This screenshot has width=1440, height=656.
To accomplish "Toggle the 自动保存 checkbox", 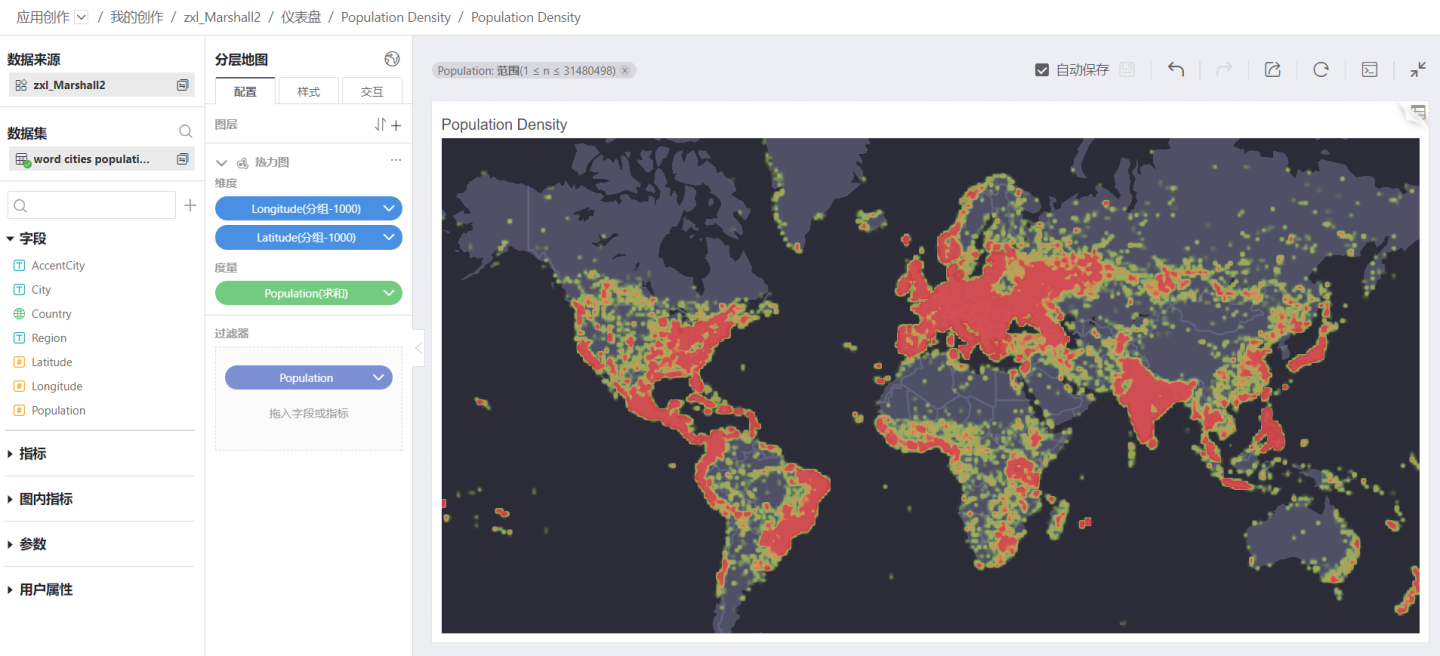I will (x=1042, y=70).
